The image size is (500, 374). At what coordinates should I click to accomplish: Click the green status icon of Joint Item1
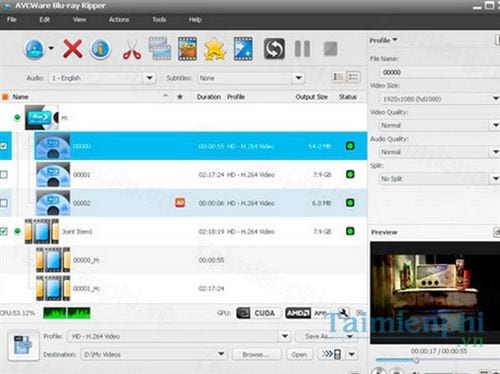point(350,231)
